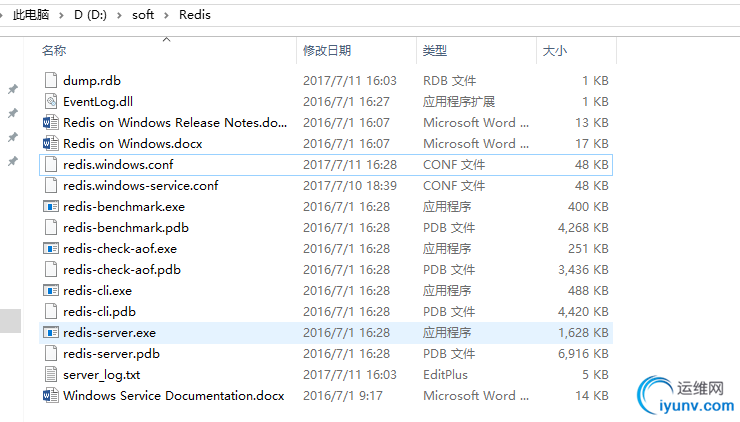Expand the chevron after soft breadcrumb
740x422 pixels.
pyautogui.click(x=166, y=15)
